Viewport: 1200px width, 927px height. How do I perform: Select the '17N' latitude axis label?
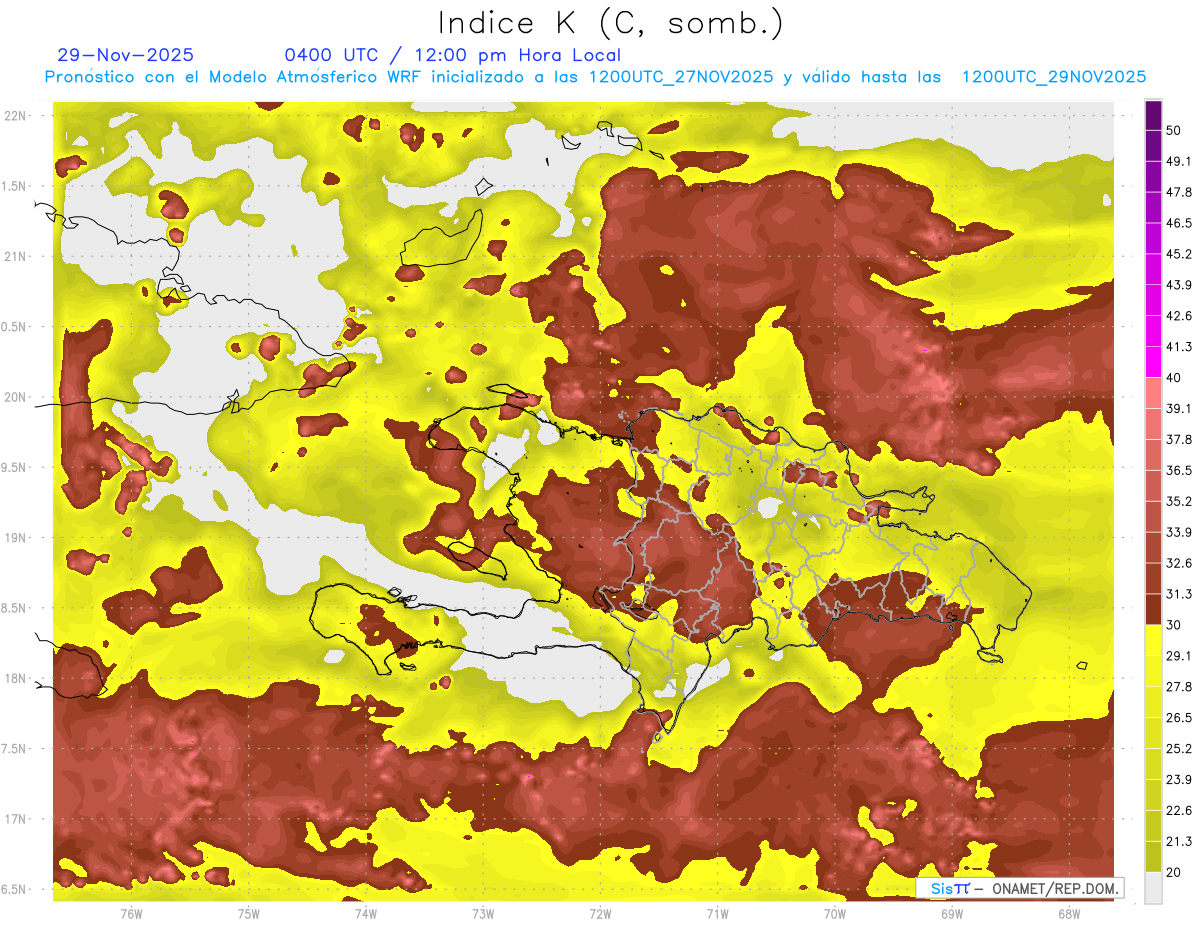pos(15,820)
